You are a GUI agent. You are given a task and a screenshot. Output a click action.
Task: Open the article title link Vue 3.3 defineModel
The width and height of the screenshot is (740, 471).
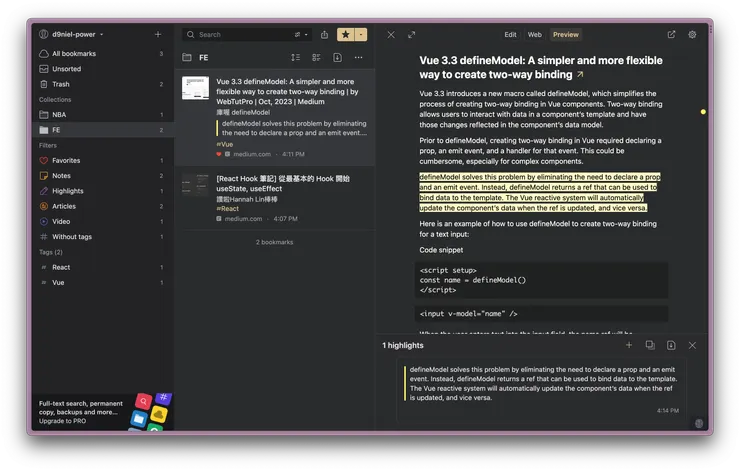[541, 67]
